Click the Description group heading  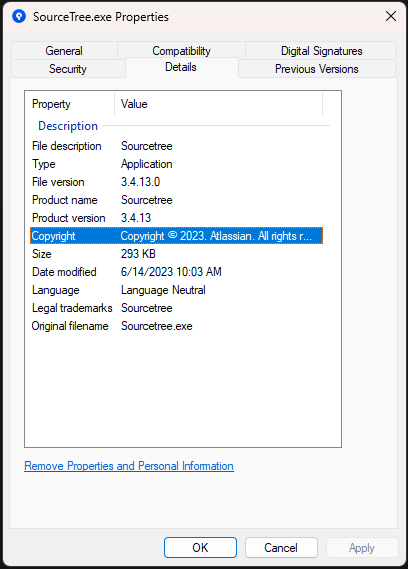click(x=68, y=126)
